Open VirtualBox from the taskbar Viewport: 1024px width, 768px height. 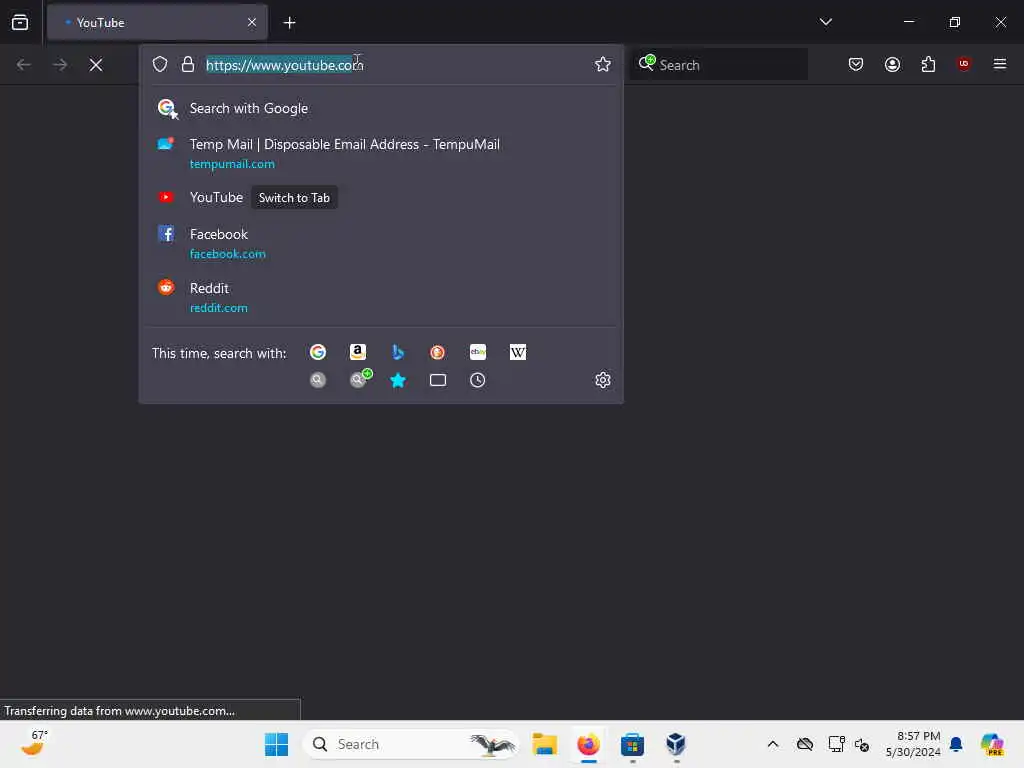coord(676,744)
